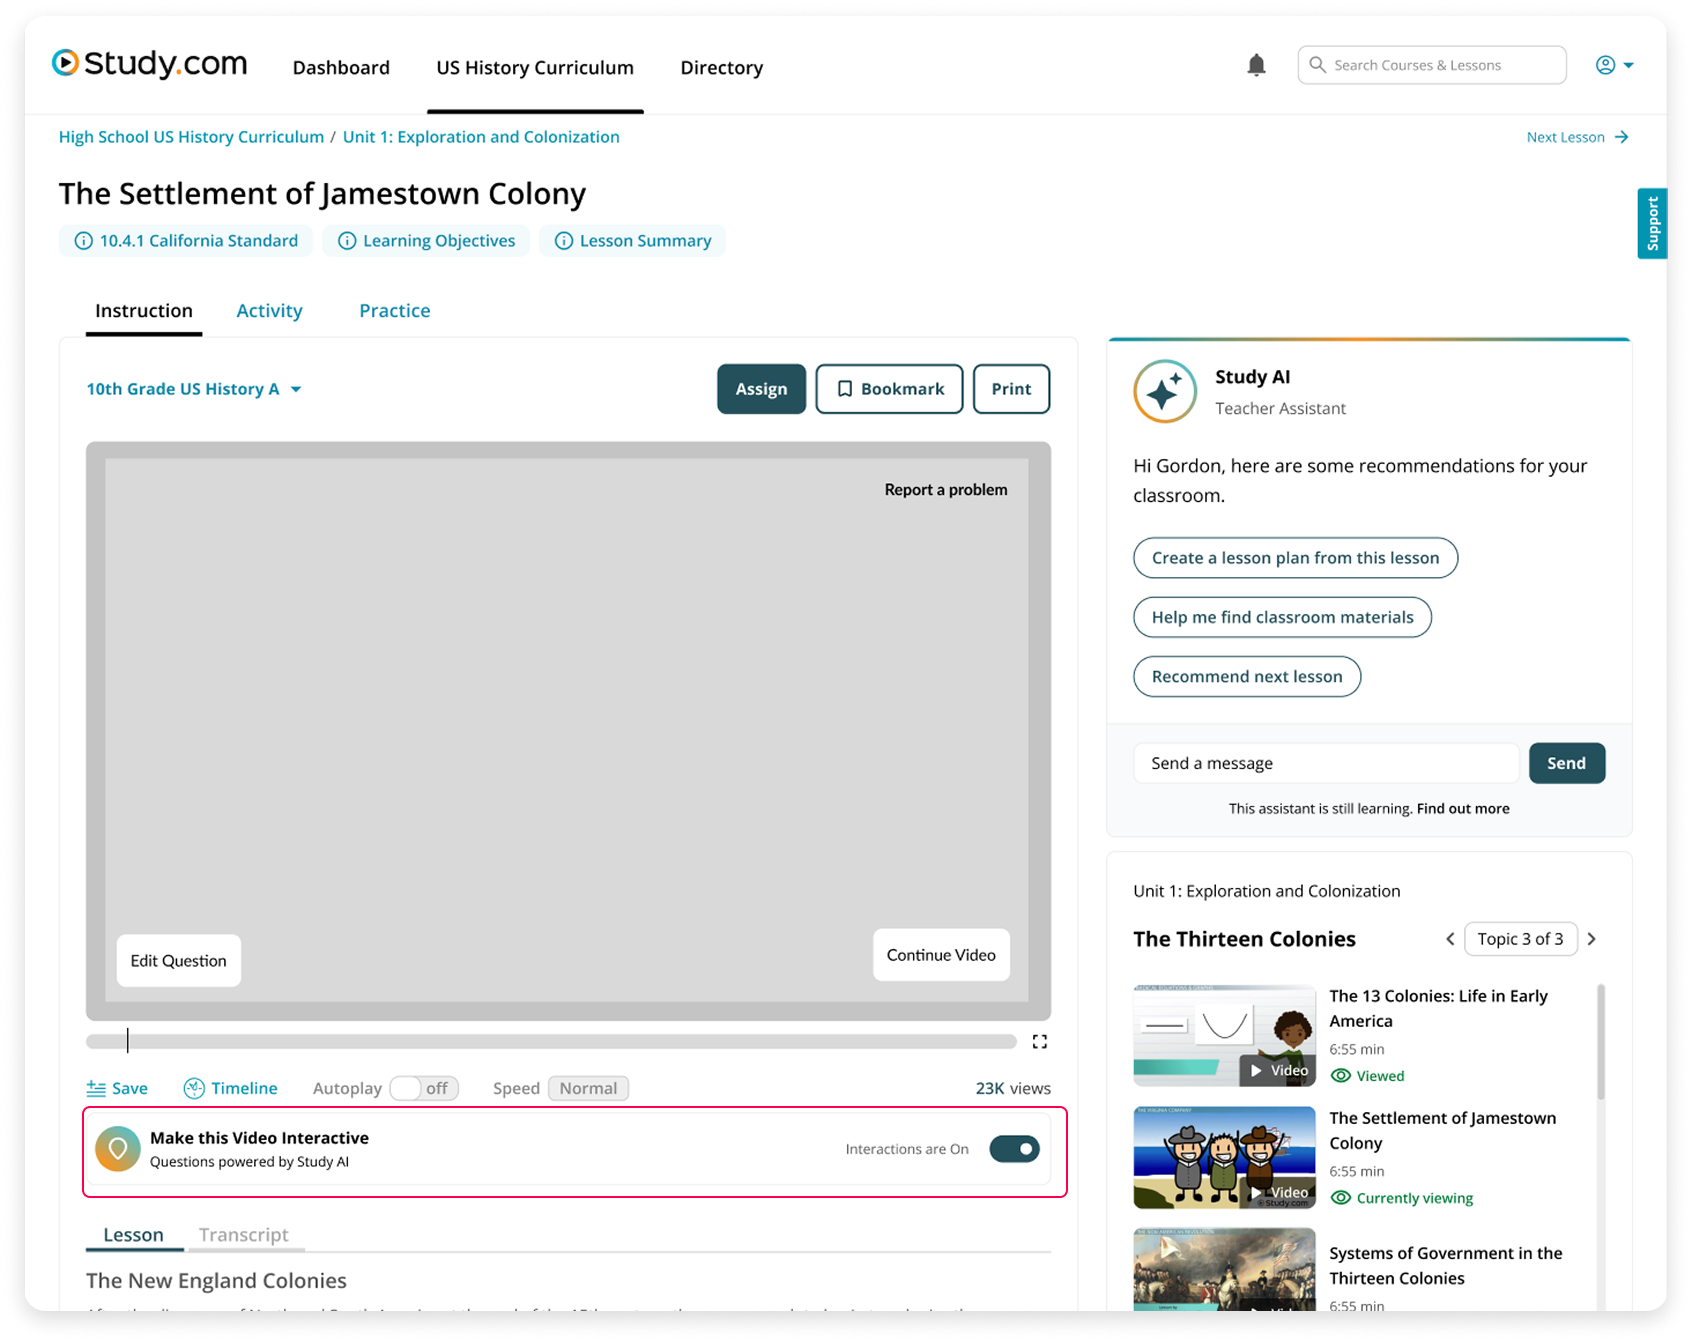Image resolution: width=1692 pixels, height=1343 pixels.
Task: Switch to the Instruction tab
Action: 144,311
